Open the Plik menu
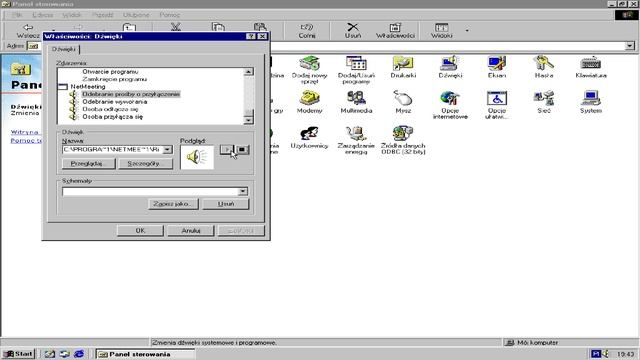 click(x=17, y=15)
